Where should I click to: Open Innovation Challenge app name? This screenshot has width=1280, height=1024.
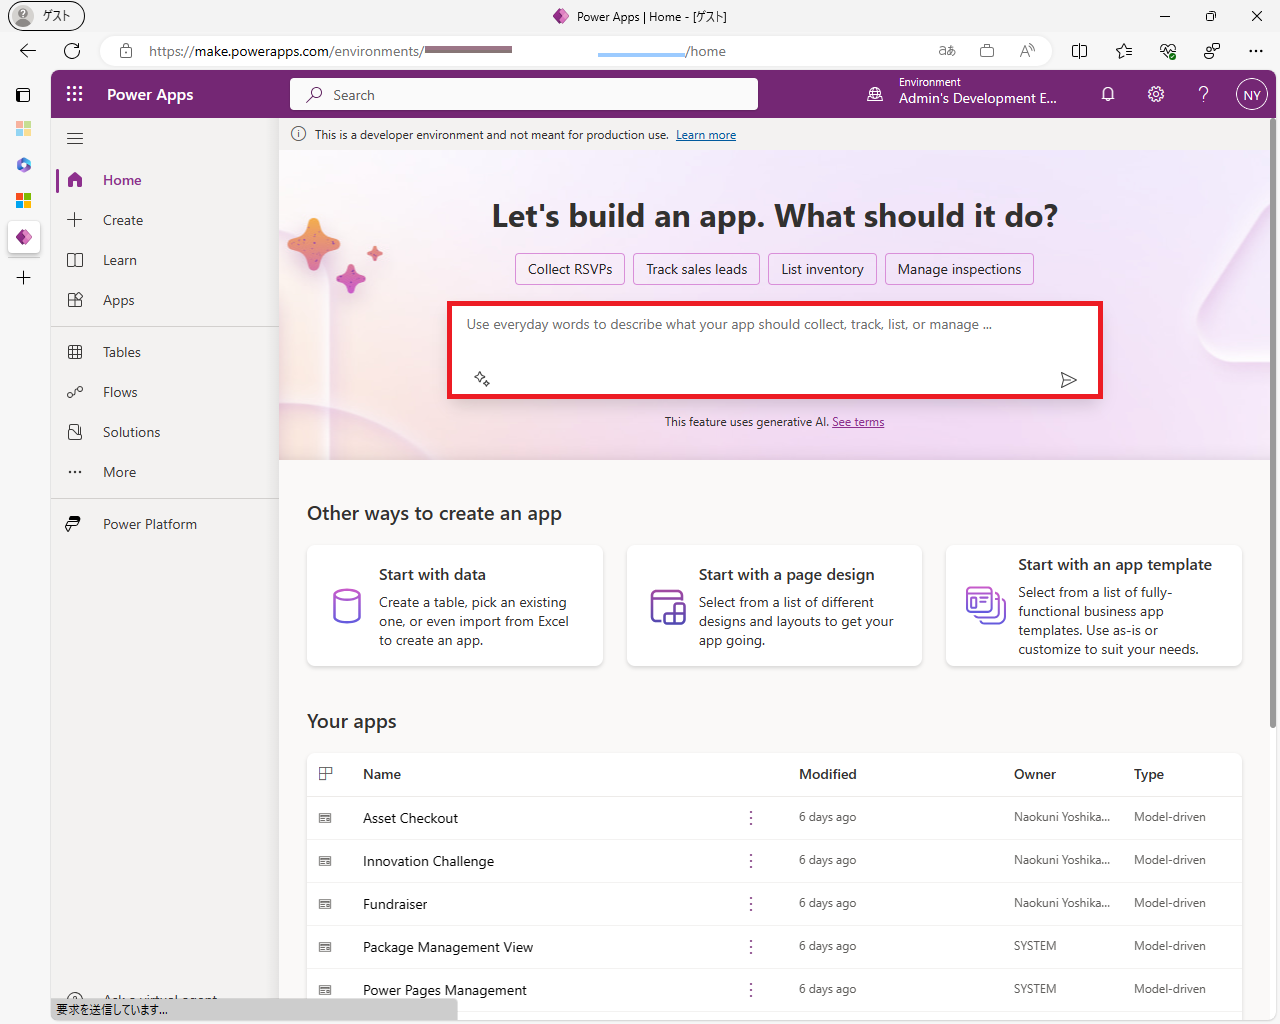tap(428, 861)
